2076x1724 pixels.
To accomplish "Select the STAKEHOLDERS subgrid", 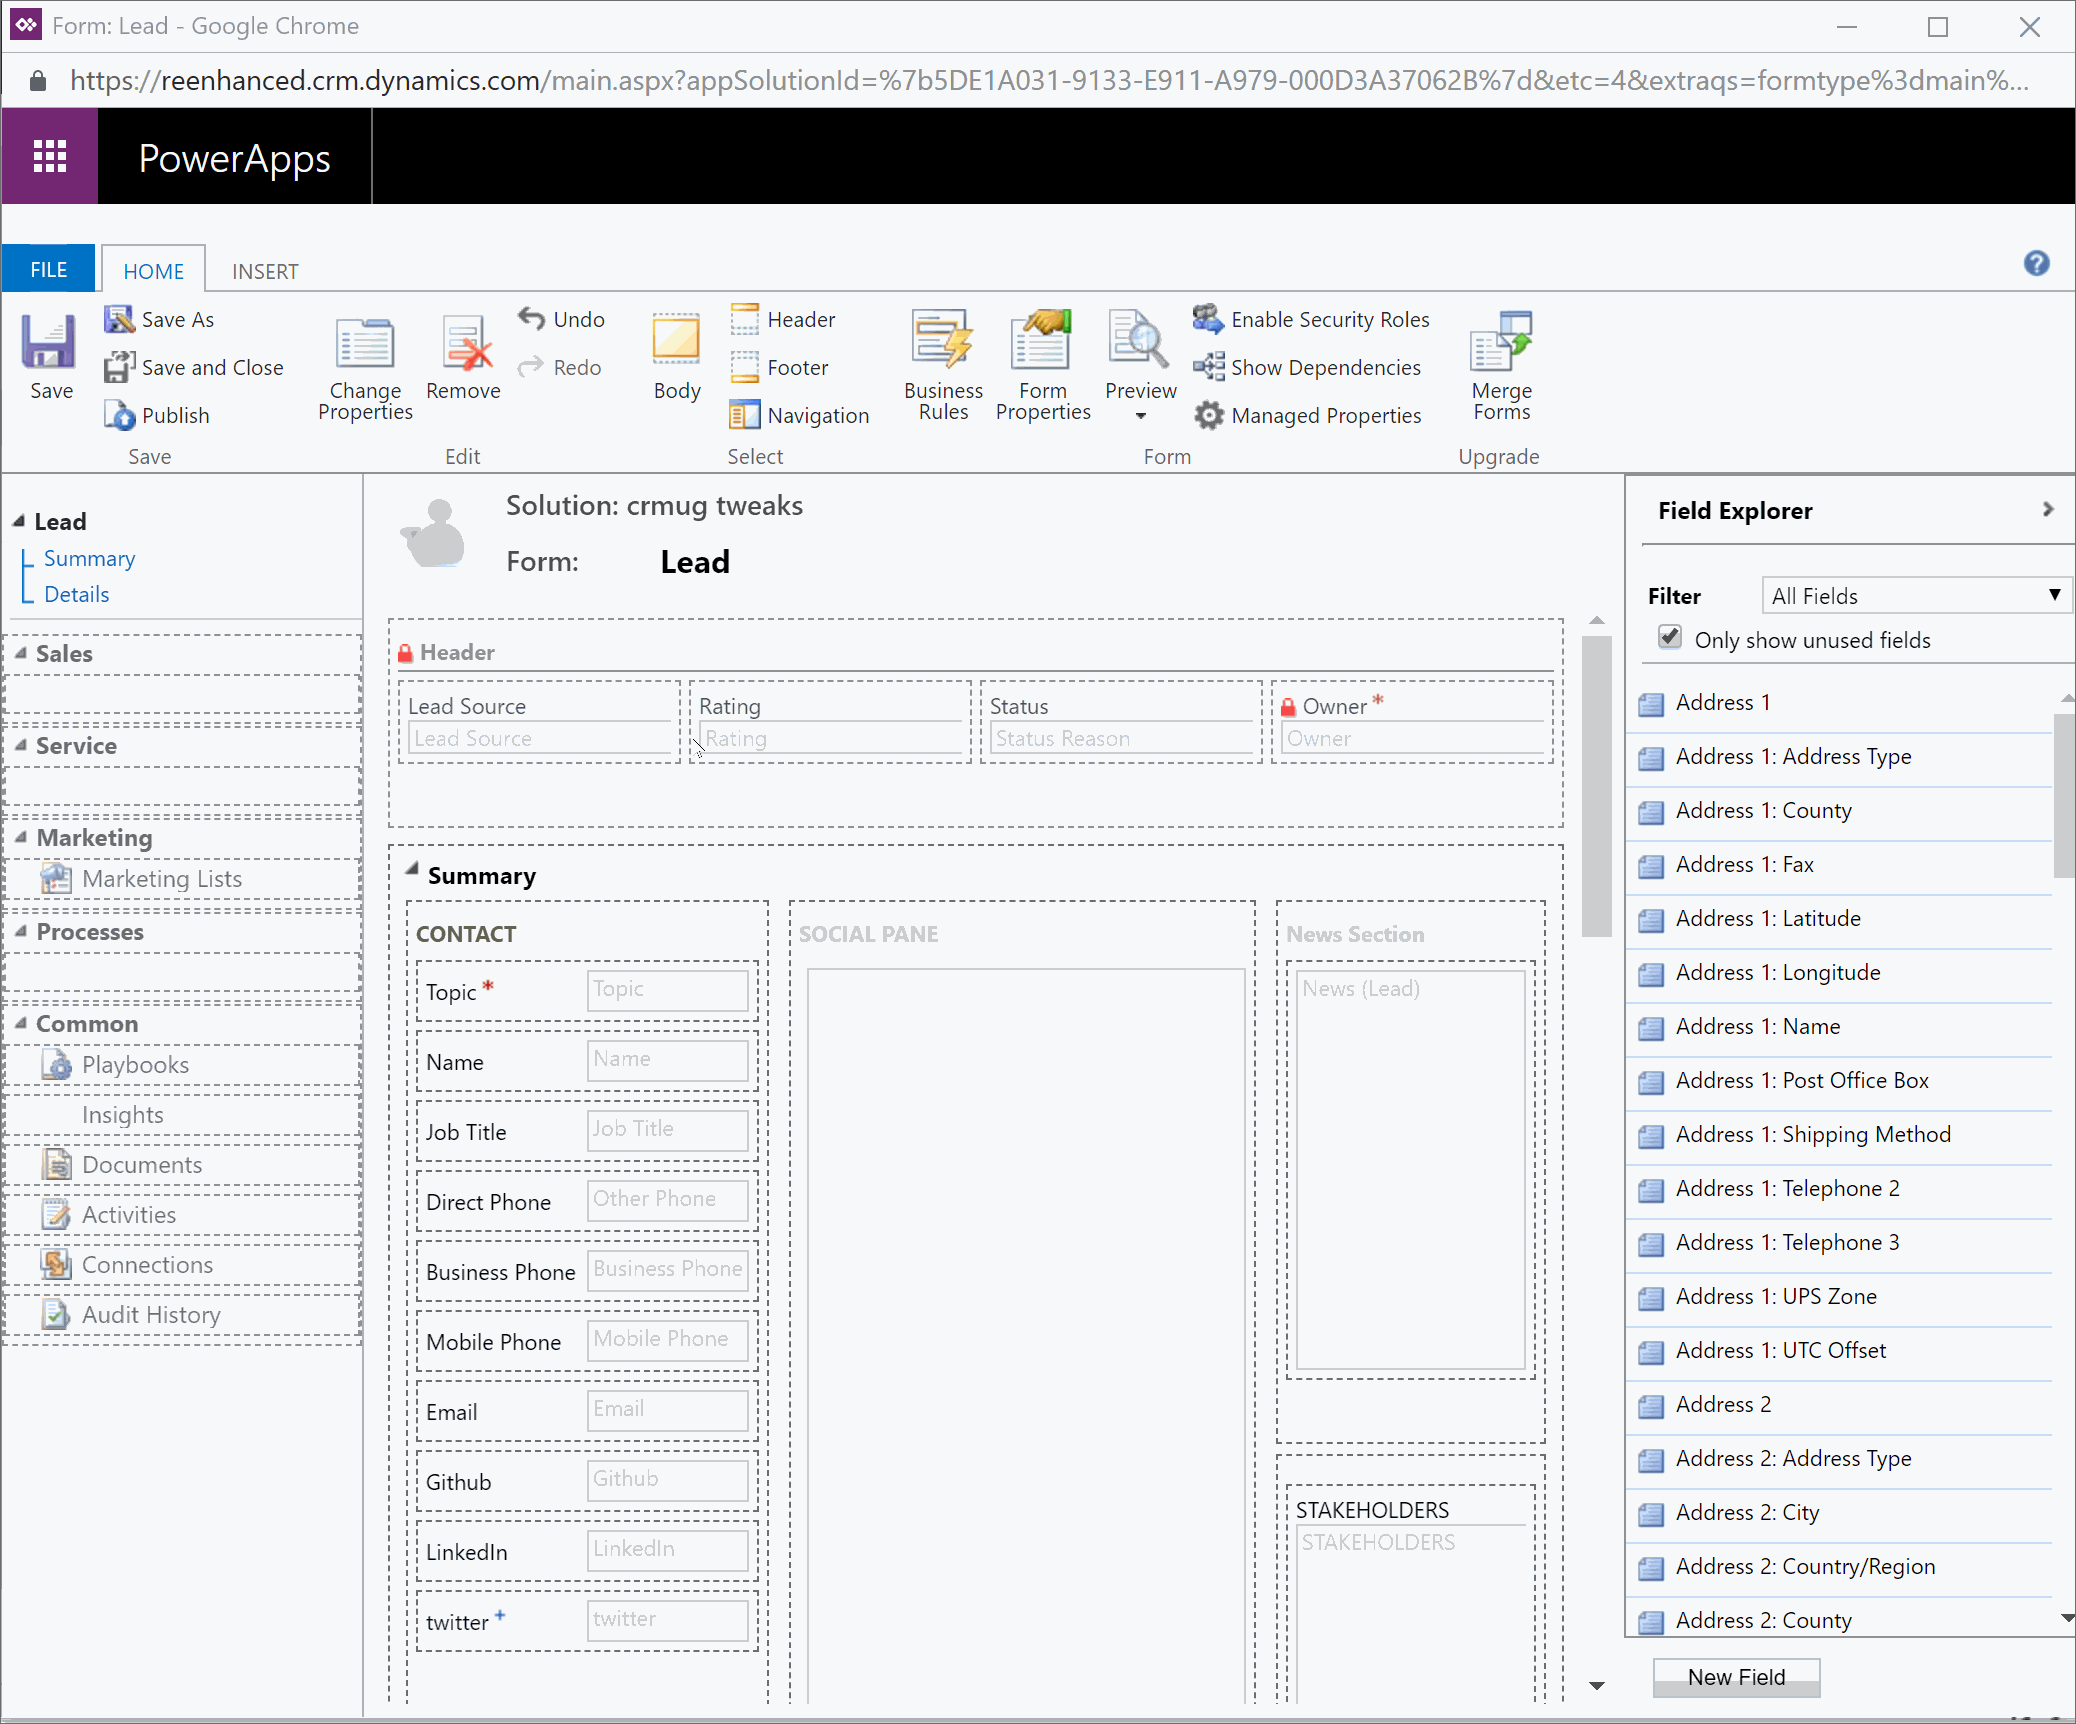I will tap(1410, 1593).
